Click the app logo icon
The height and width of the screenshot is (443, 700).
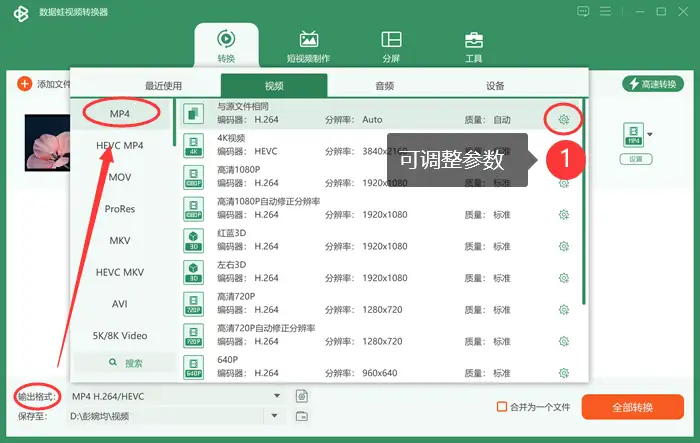21,13
